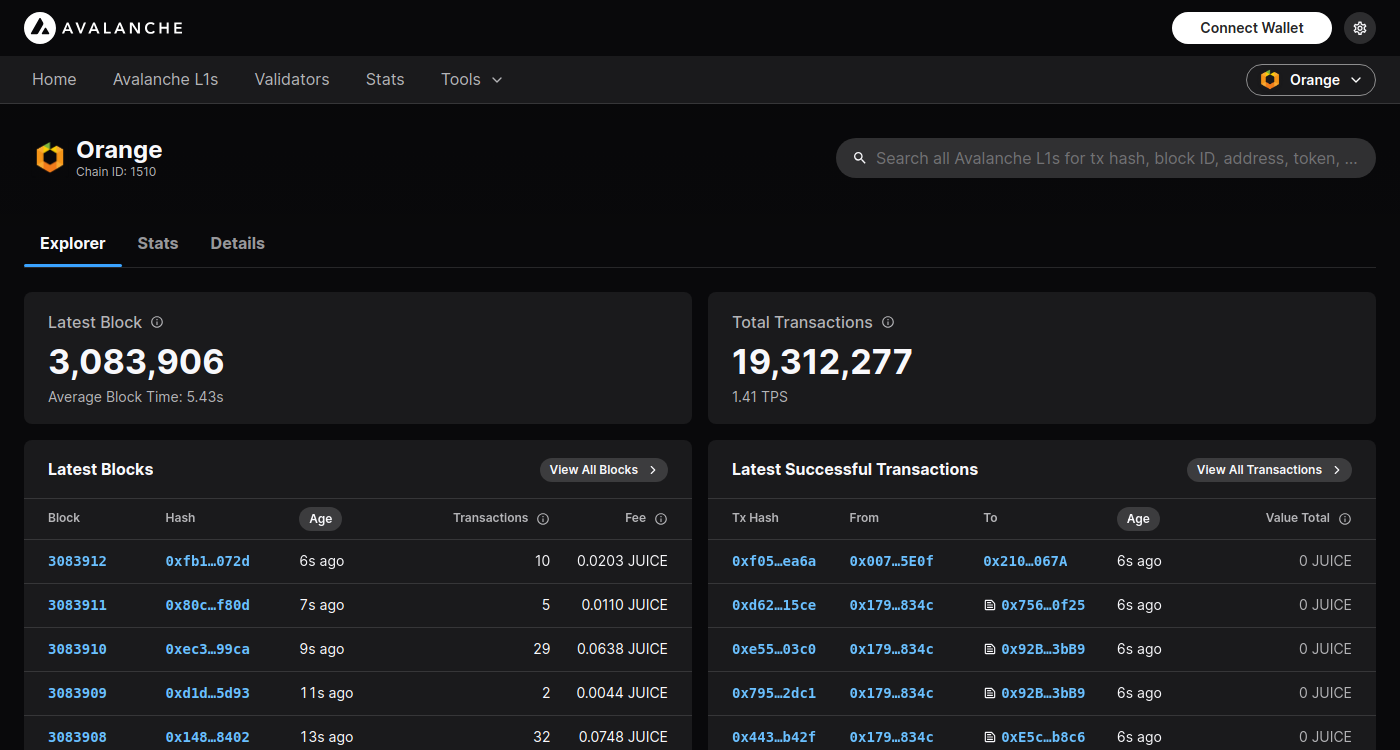Expand the Tools dropdown menu
The image size is (1400, 750).
pos(471,79)
